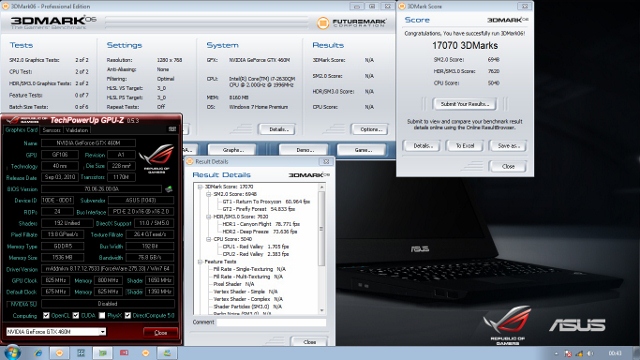This screenshot has height=360, width=640.
Task: Click the Comment input field
Action: point(271,322)
